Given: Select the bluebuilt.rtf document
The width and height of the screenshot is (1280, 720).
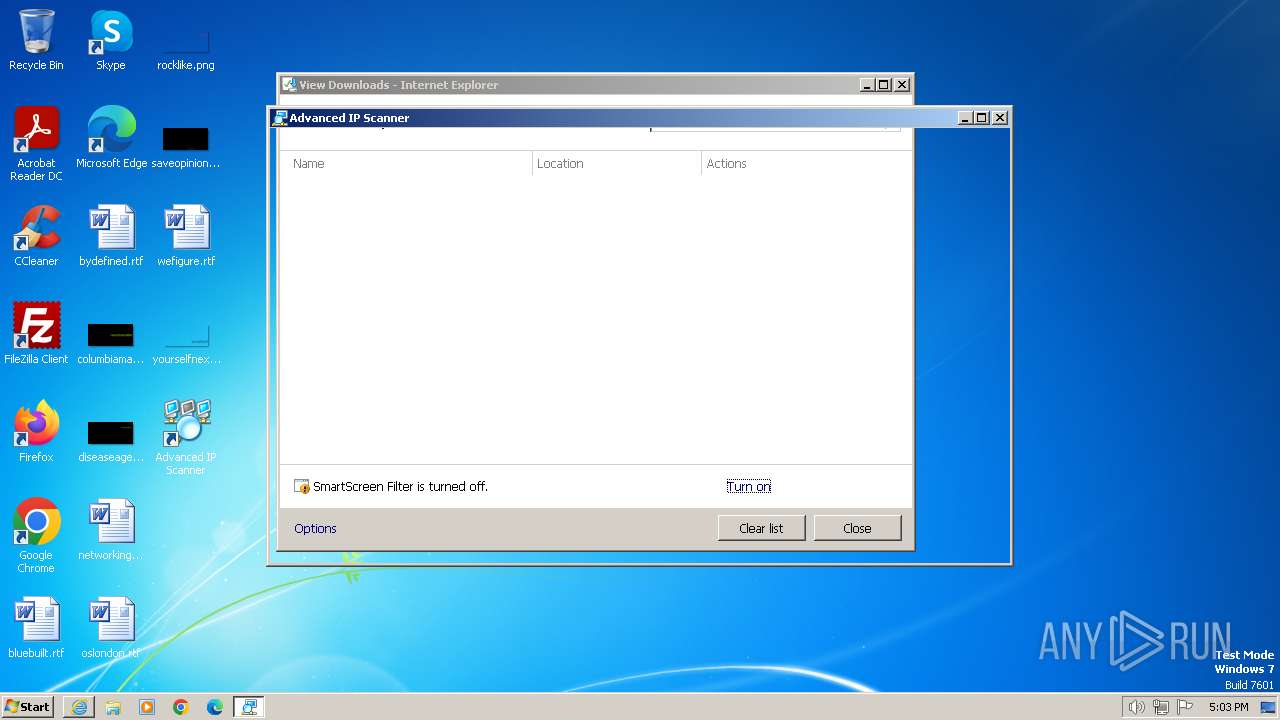Looking at the screenshot, I should tap(36, 628).
